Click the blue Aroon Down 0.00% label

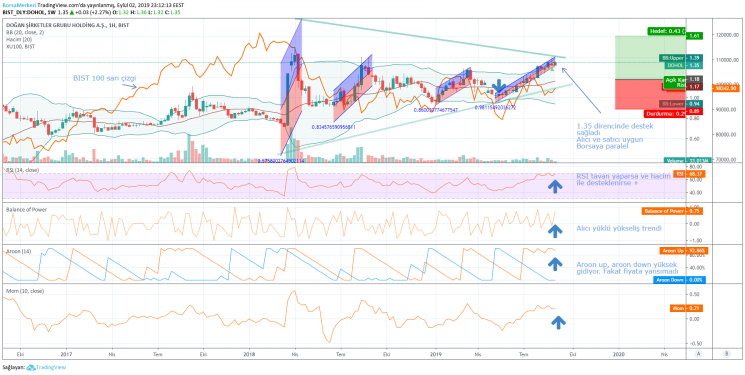(679, 280)
